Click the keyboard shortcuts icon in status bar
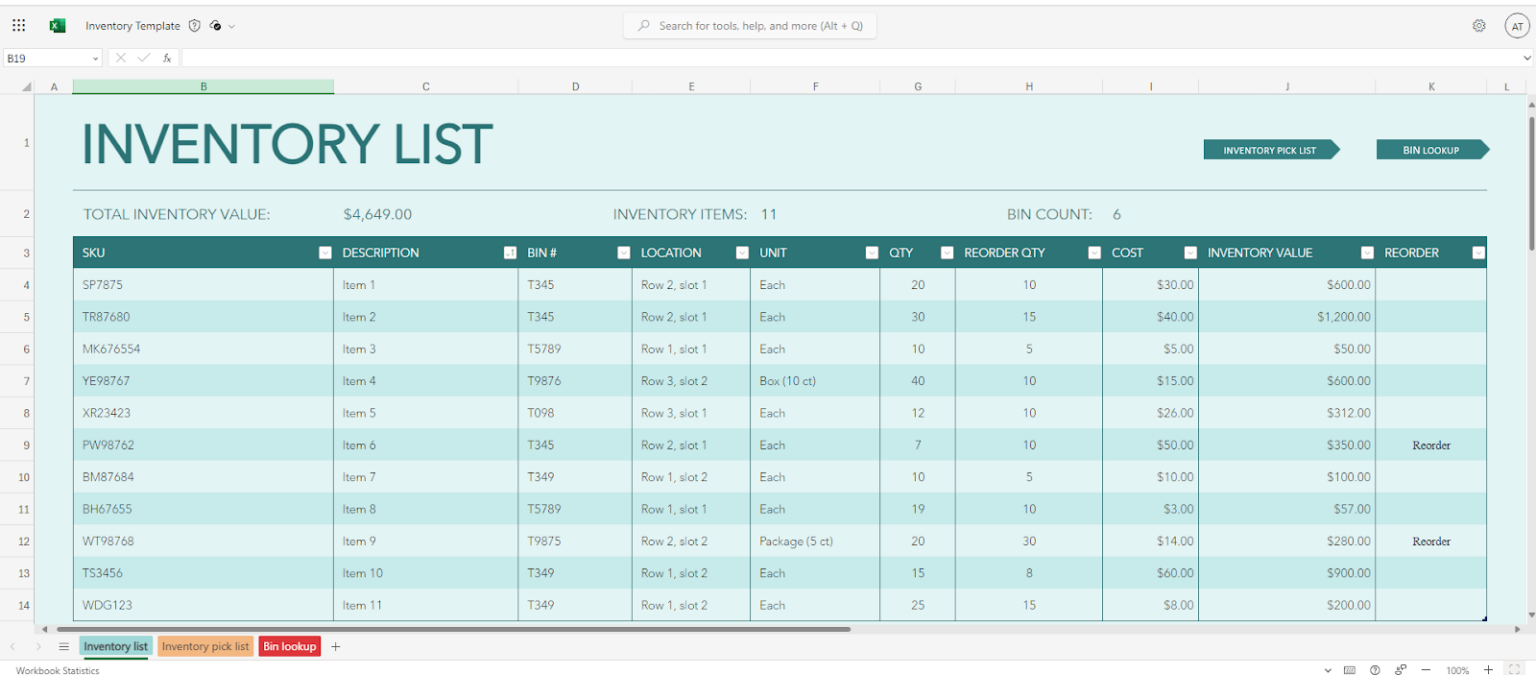This screenshot has height=675, width=1536. coord(1351,670)
